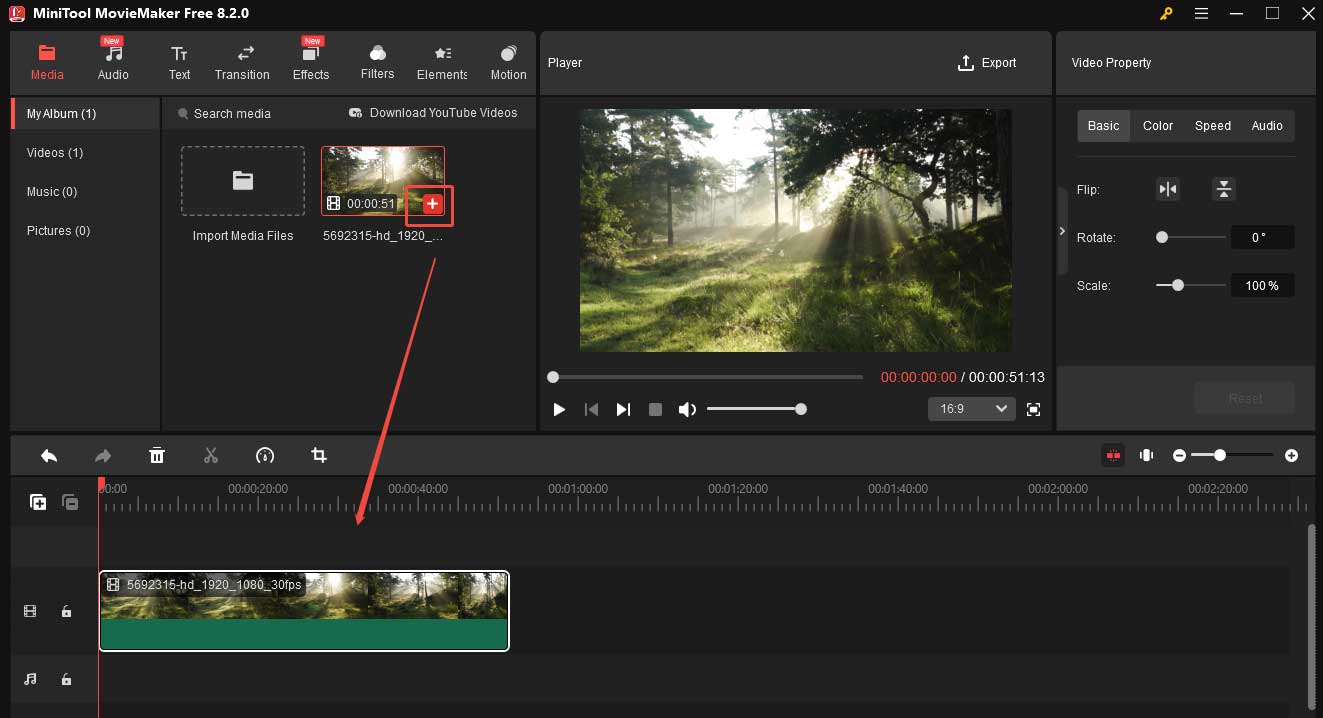Viewport: 1323px width, 718px height.
Task: Click the remove track icon
Action: pos(70,502)
